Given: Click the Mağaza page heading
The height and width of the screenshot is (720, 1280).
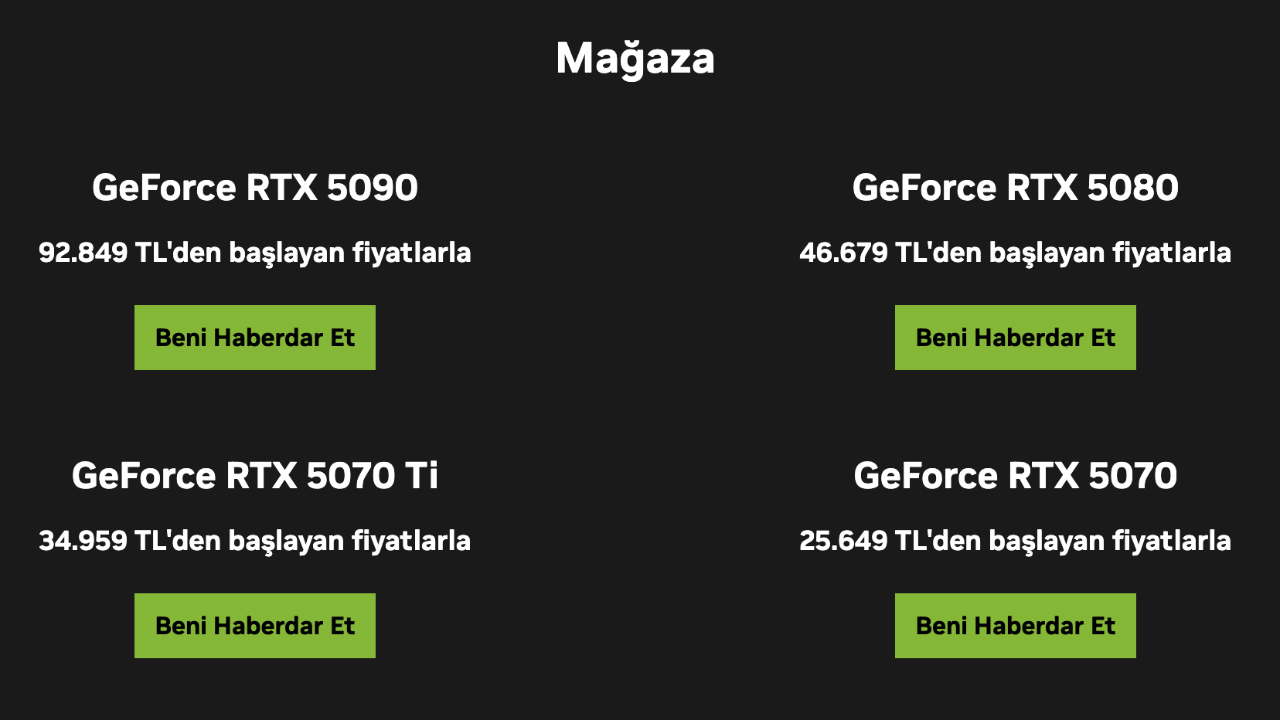Looking at the screenshot, I should (x=635, y=59).
